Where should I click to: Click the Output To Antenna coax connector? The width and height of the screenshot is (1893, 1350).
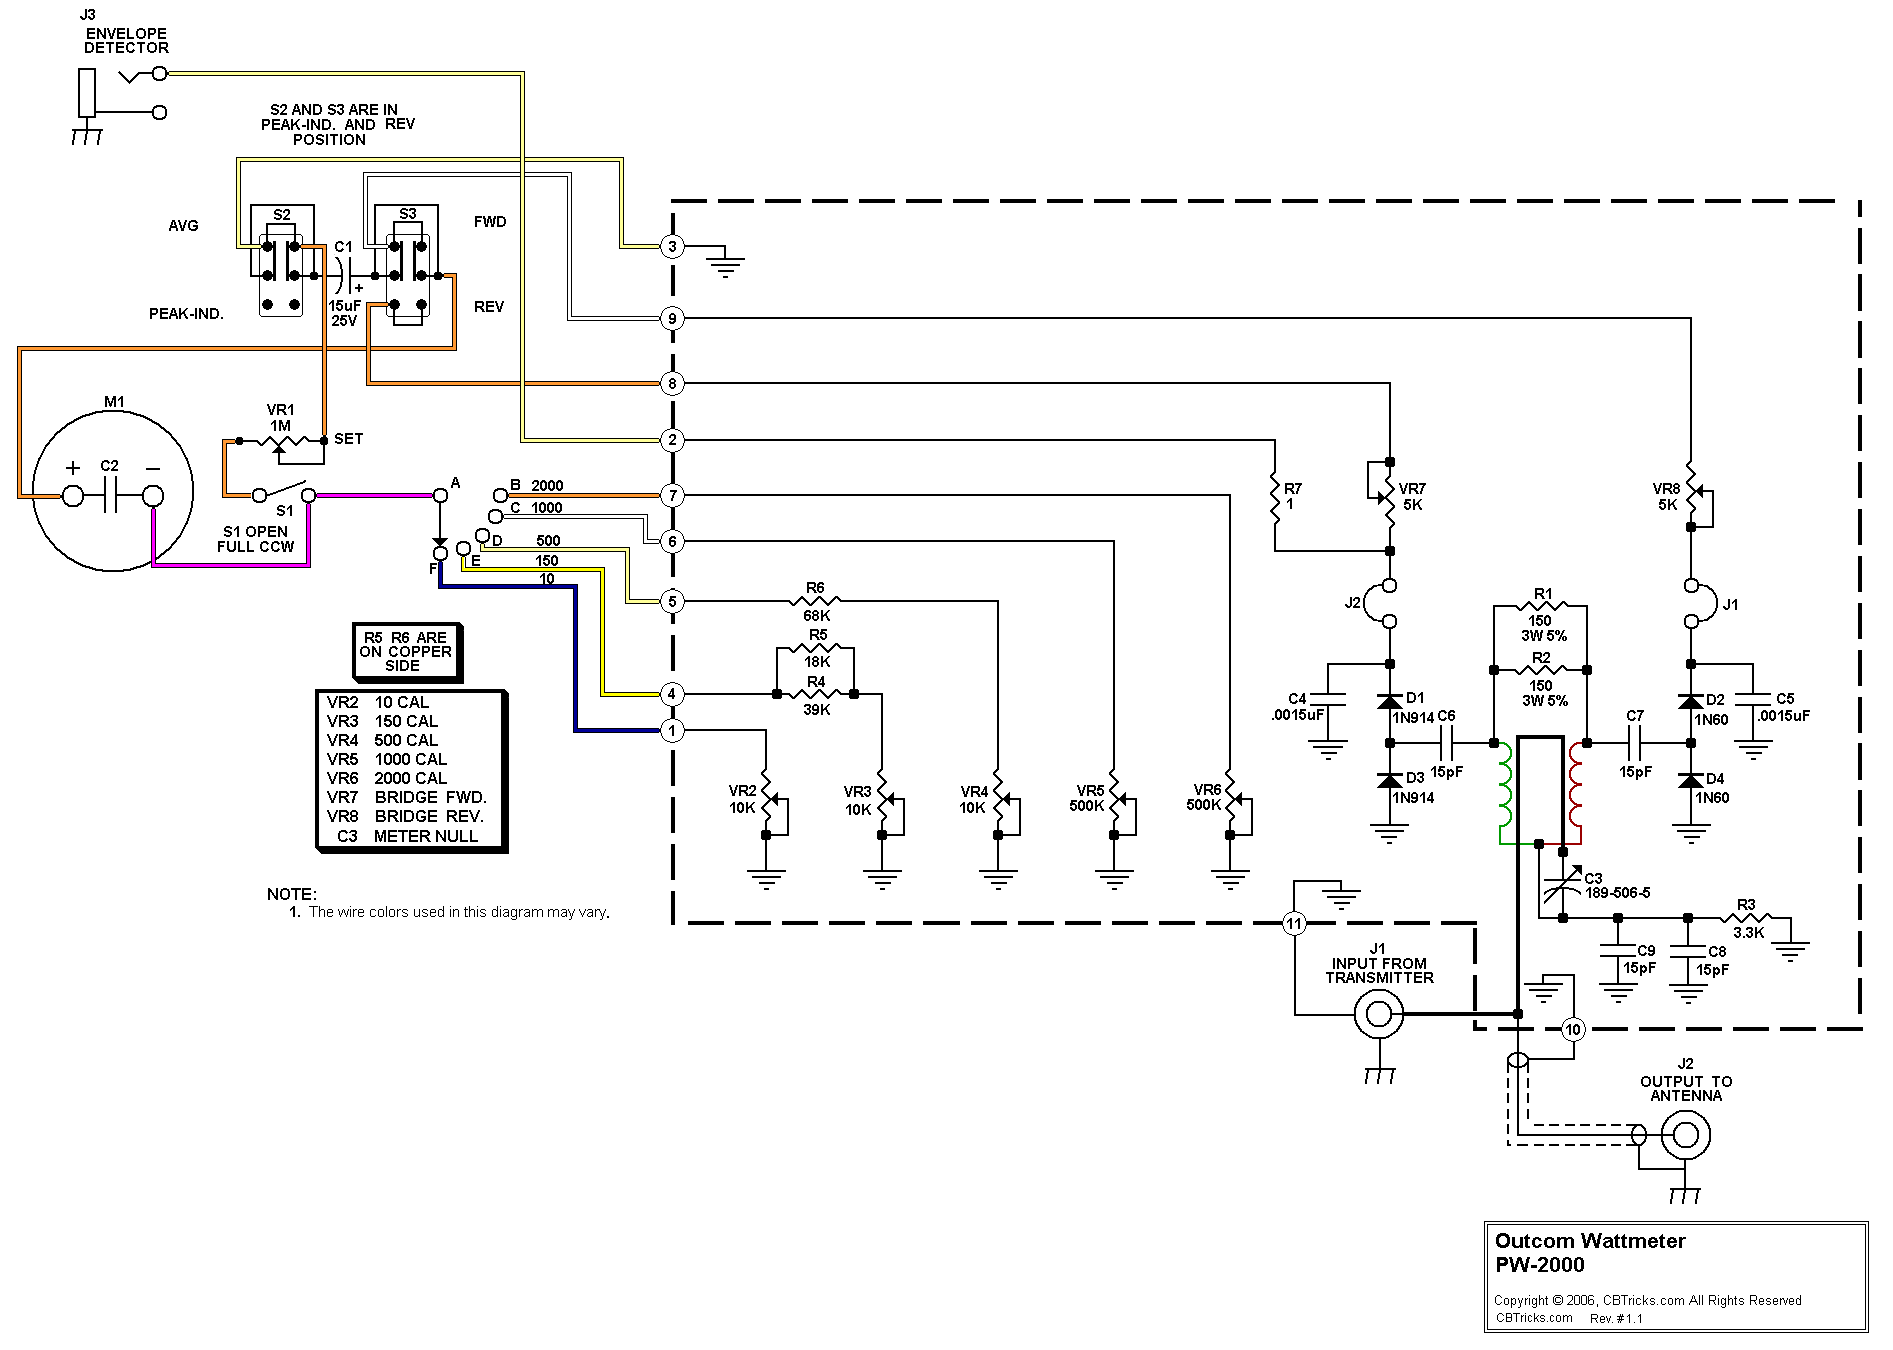pyautogui.click(x=1686, y=1136)
